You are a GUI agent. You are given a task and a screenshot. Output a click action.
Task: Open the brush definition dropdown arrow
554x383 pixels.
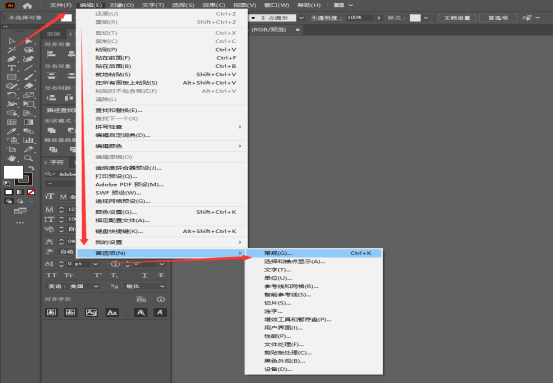coord(301,18)
